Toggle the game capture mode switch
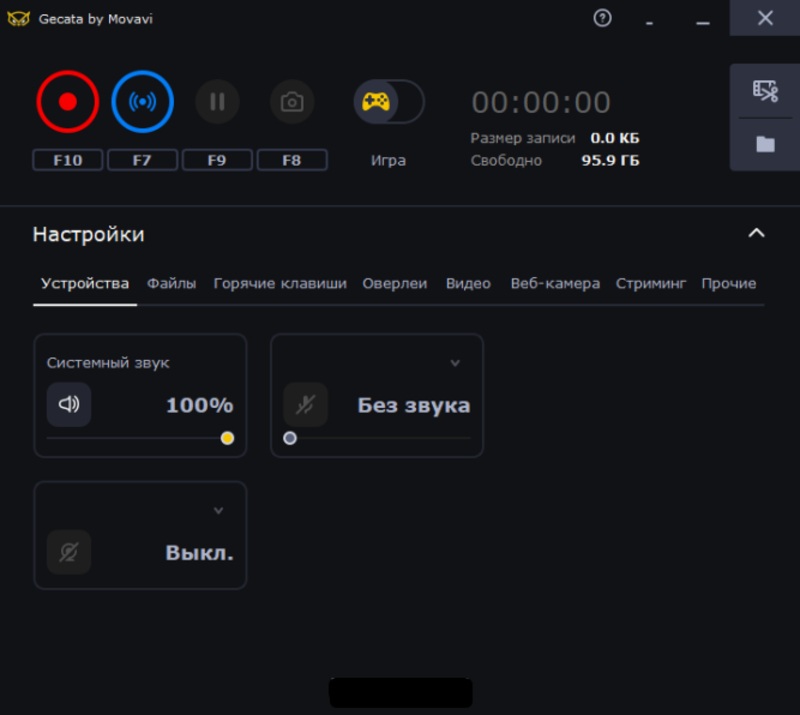The height and width of the screenshot is (715, 800). click(x=389, y=102)
